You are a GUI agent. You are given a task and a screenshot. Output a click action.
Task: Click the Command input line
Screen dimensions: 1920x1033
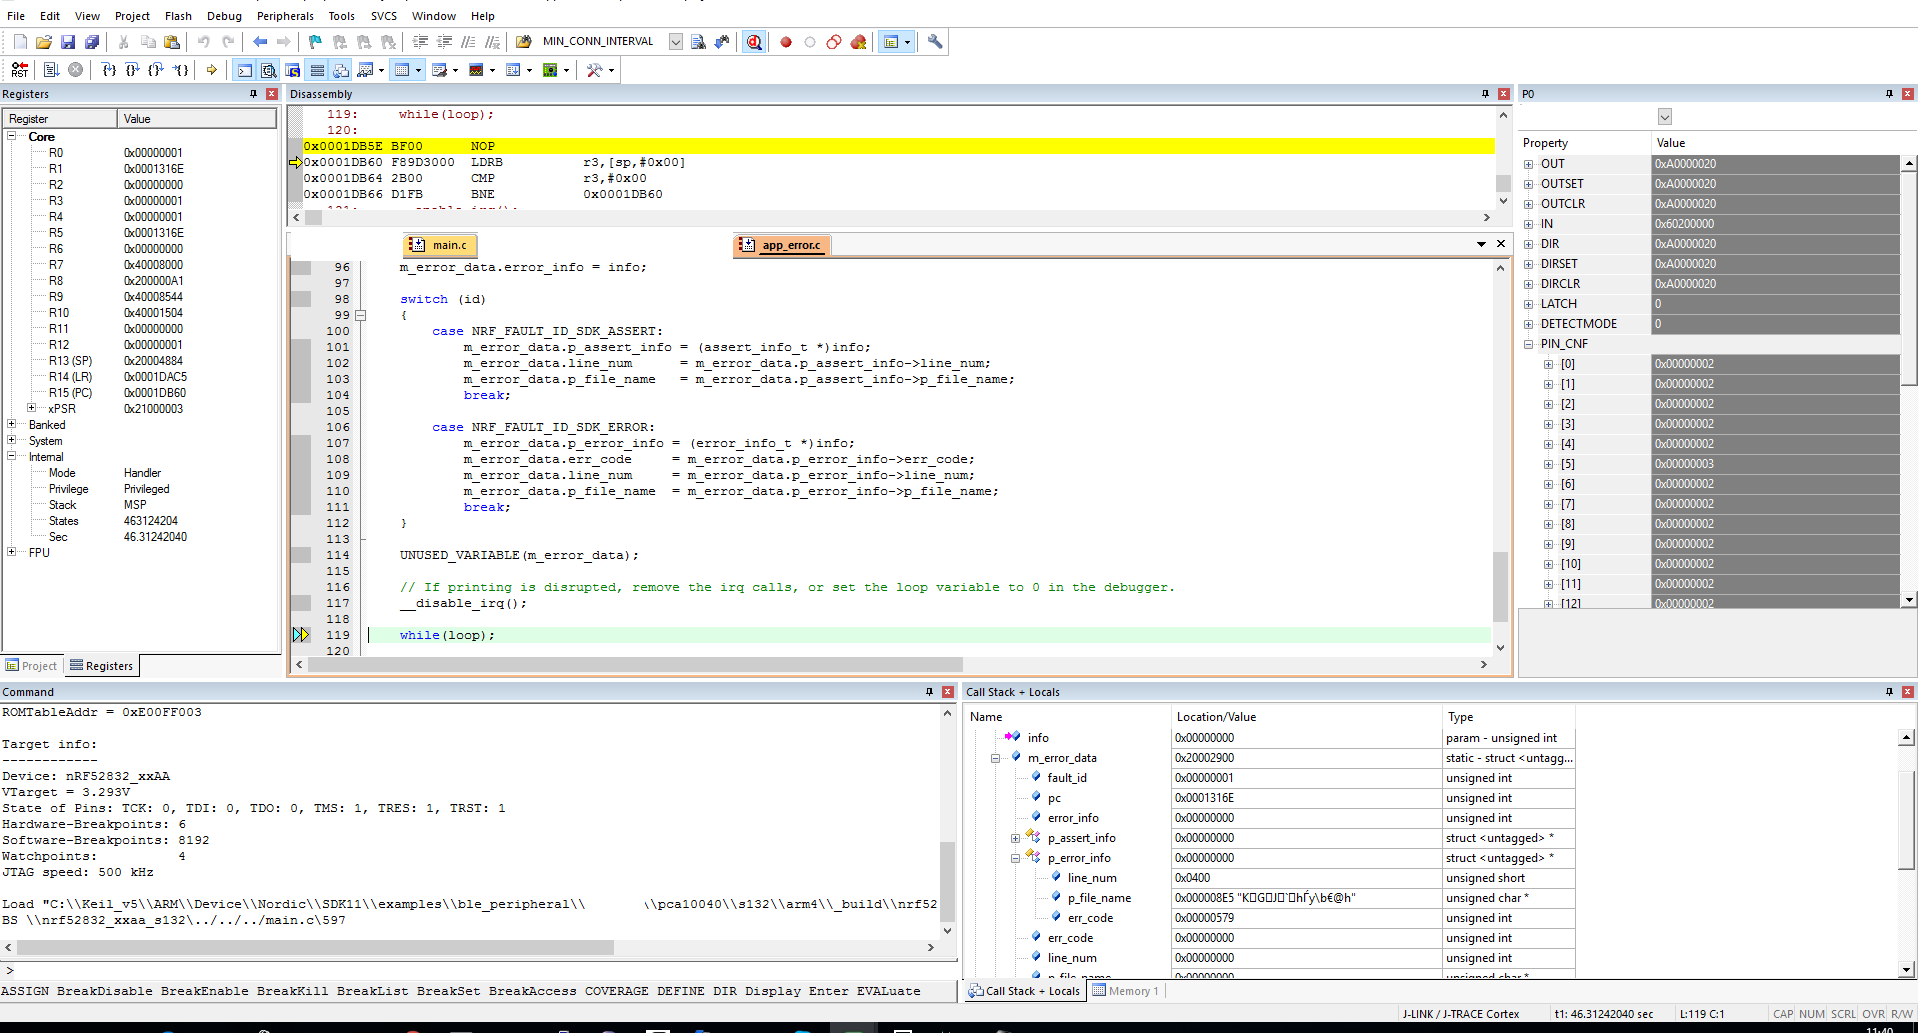tap(480, 970)
